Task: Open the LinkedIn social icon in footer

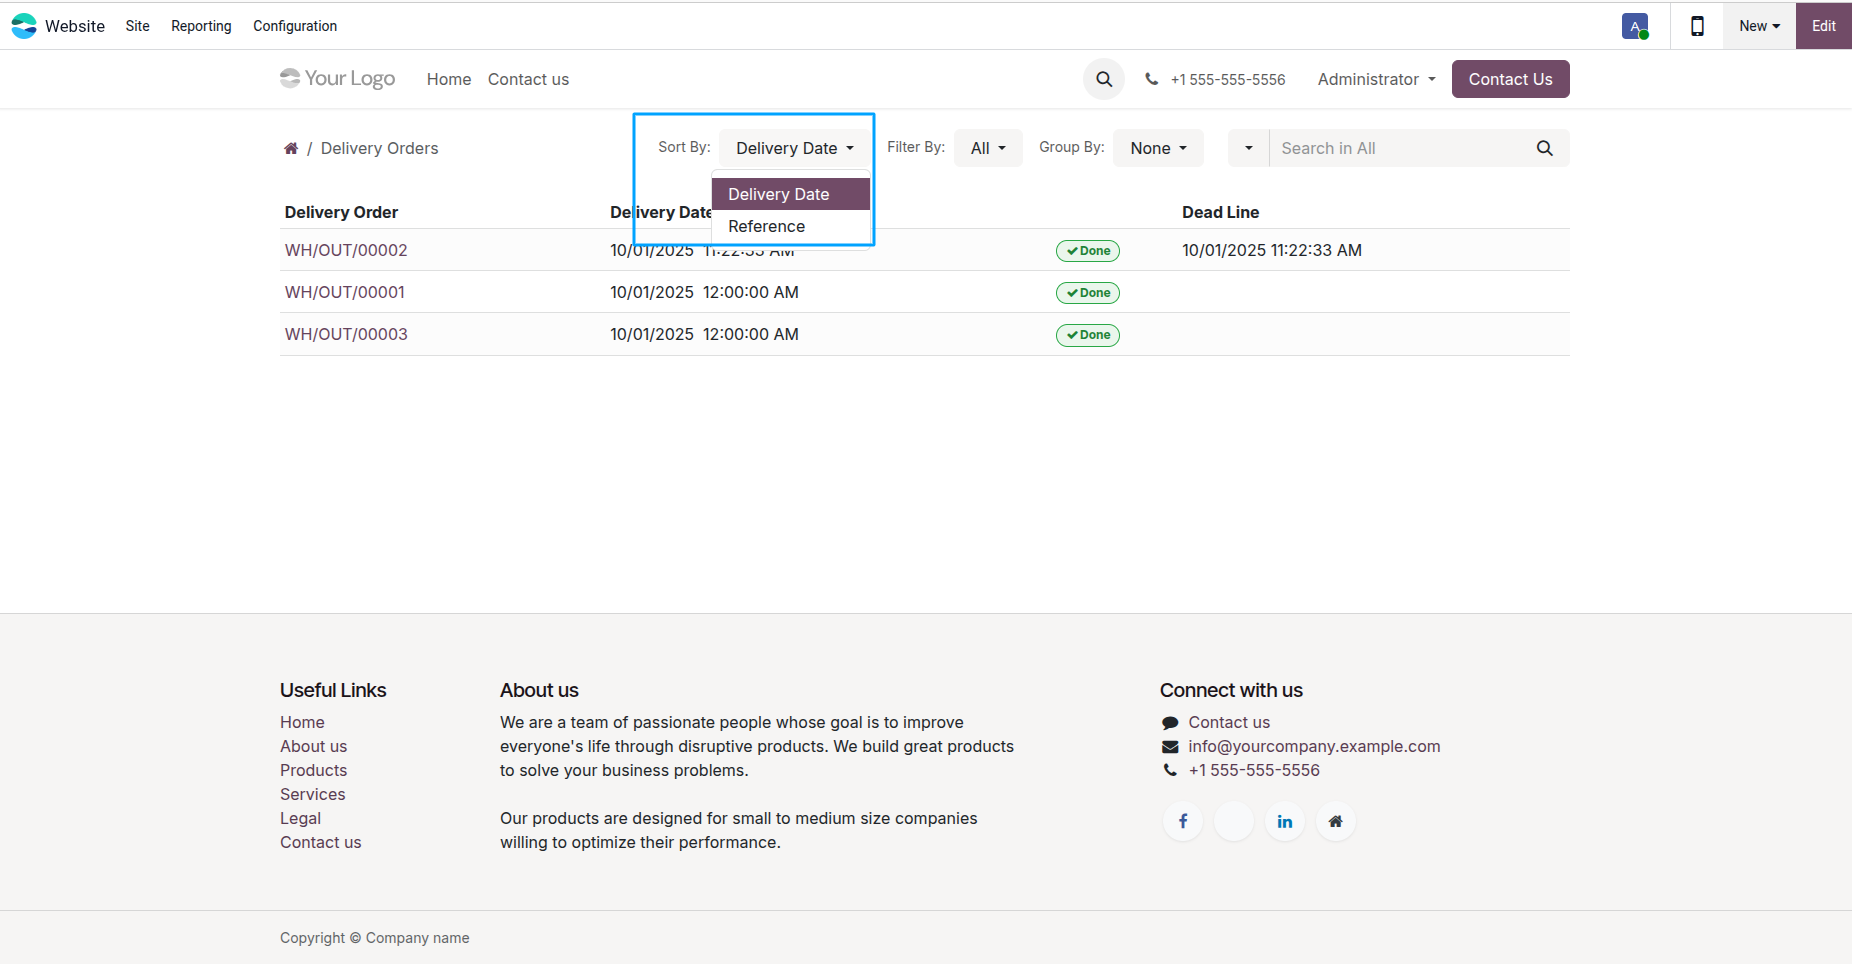Action: pos(1285,821)
